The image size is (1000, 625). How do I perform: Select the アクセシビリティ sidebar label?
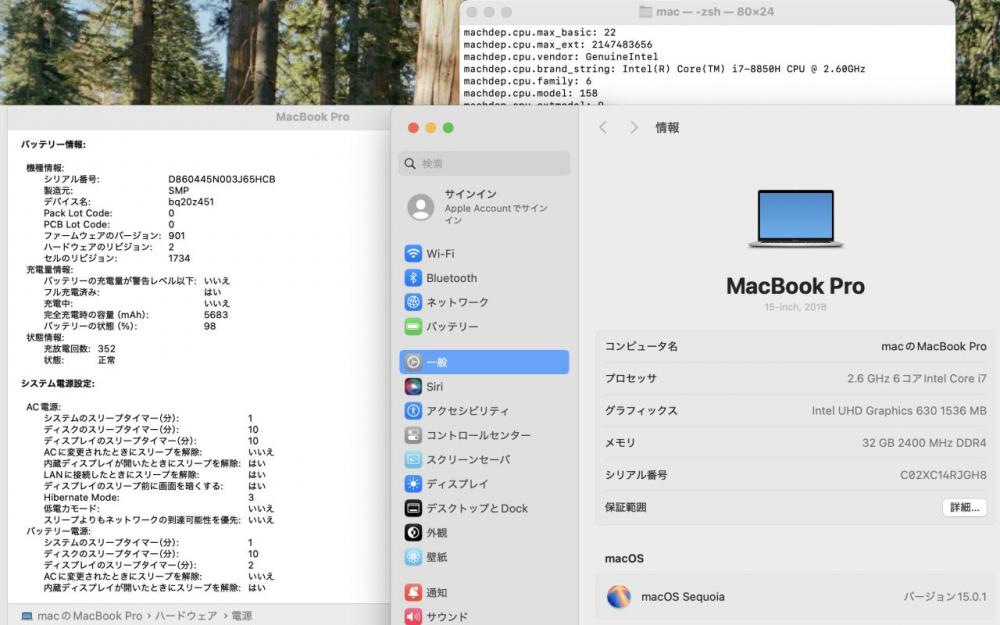pyautogui.click(x=467, y=411)
